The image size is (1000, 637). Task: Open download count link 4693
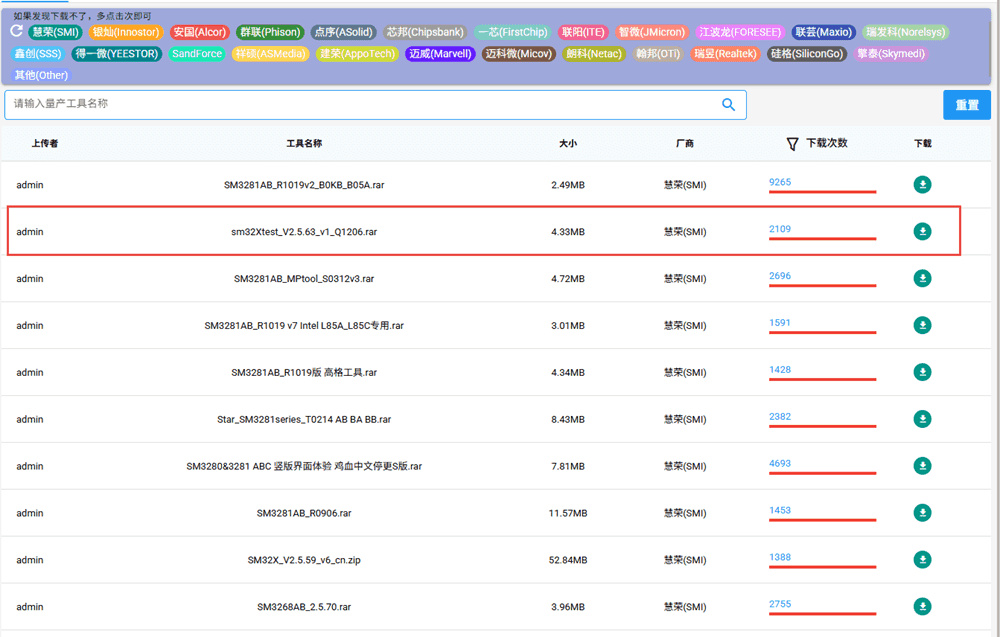pyautogui.click(x=780, y=464)
